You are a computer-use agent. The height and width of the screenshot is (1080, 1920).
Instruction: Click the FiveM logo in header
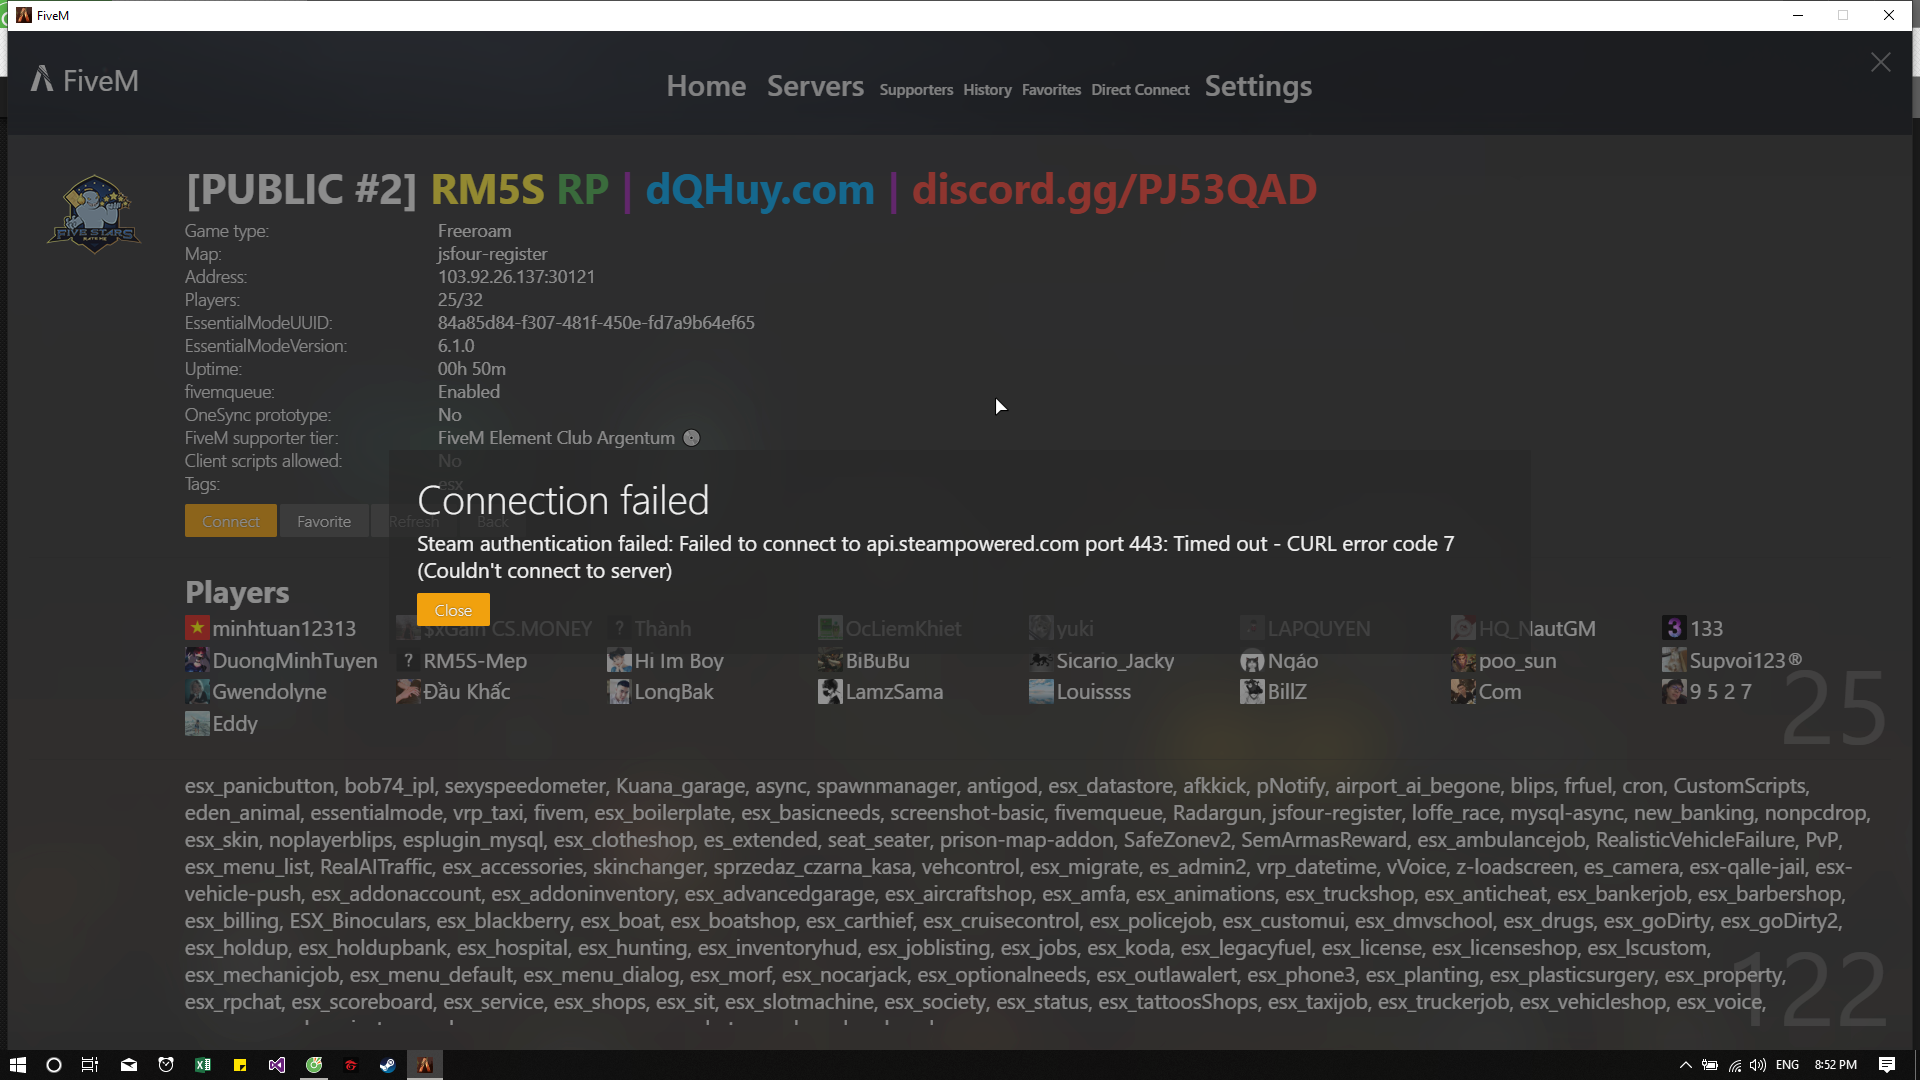(x=85, y=80)
